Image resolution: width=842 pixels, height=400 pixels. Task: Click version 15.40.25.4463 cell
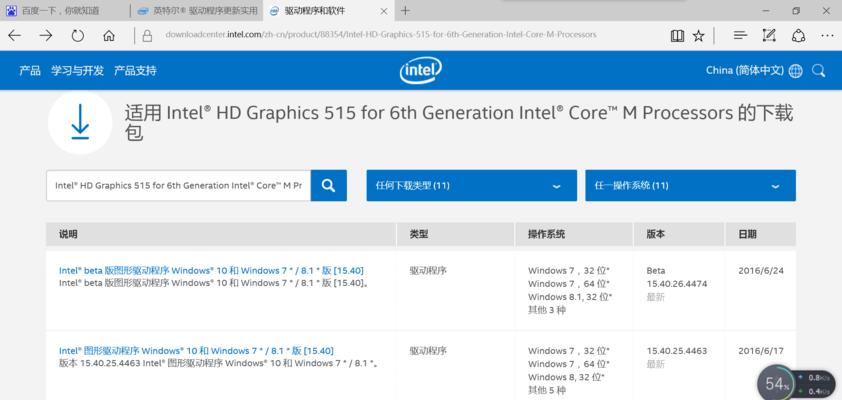click(677, 351)
